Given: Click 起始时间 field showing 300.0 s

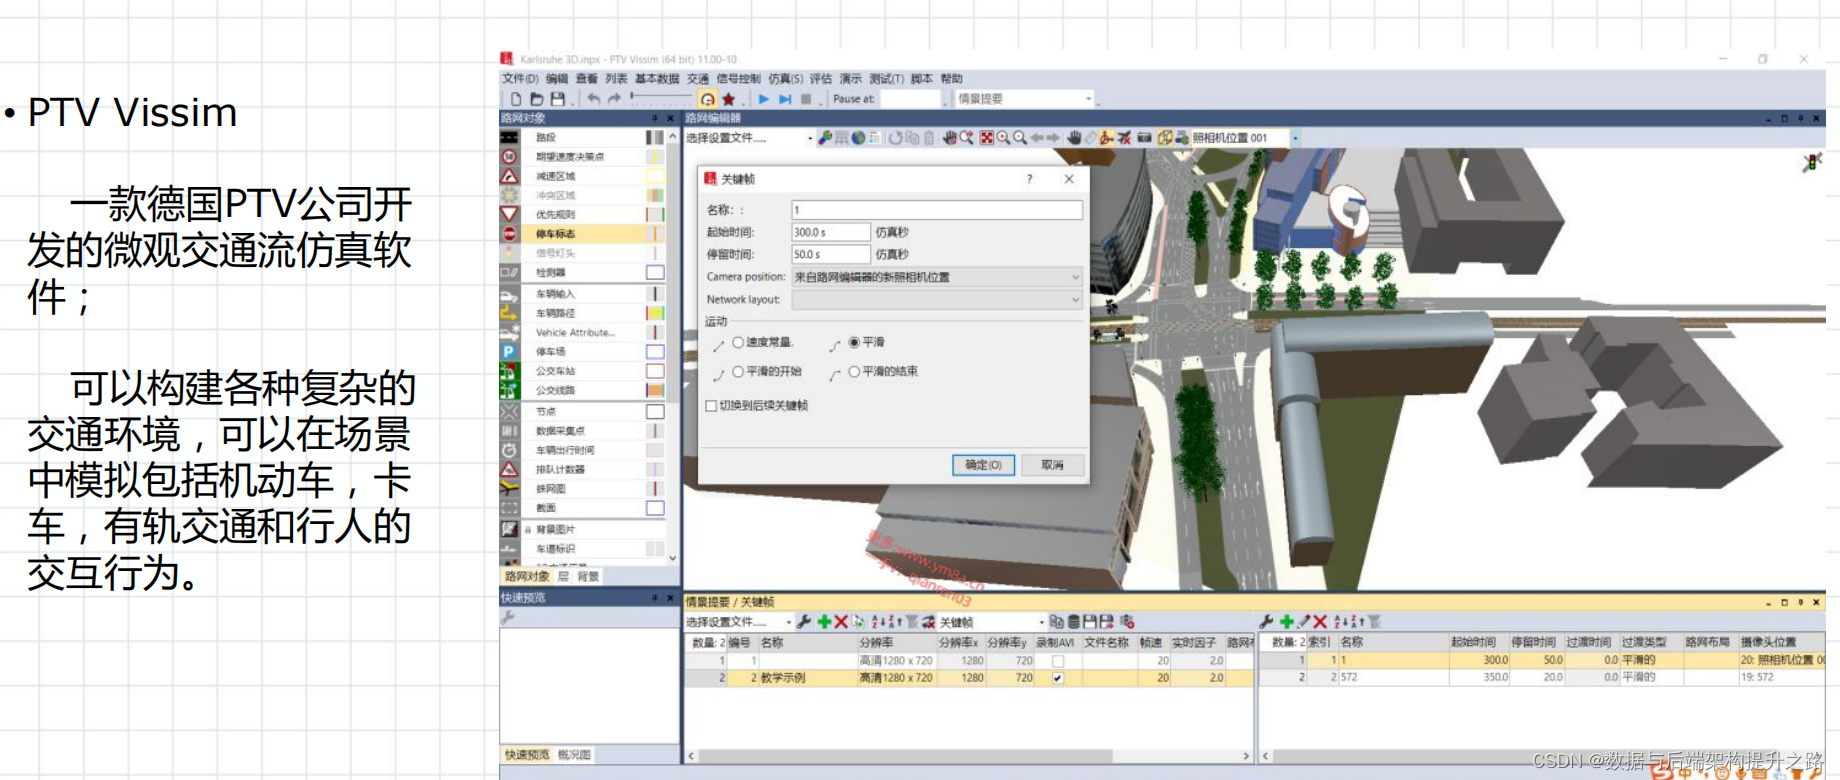Looking at the screenshot, I should (830, 232).
